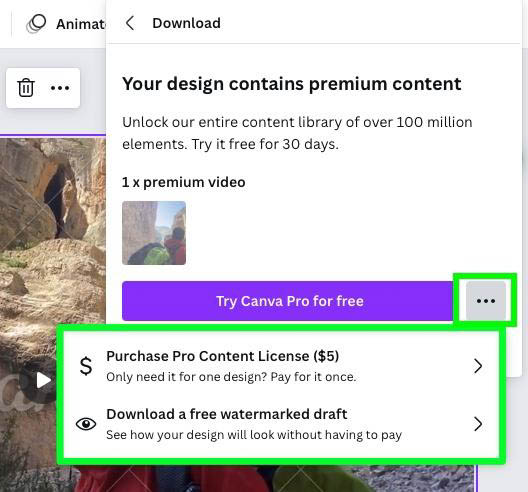Open the Animate panel label
The width and height of the screenshot is (528, 492).
click(x=81, y=24)
